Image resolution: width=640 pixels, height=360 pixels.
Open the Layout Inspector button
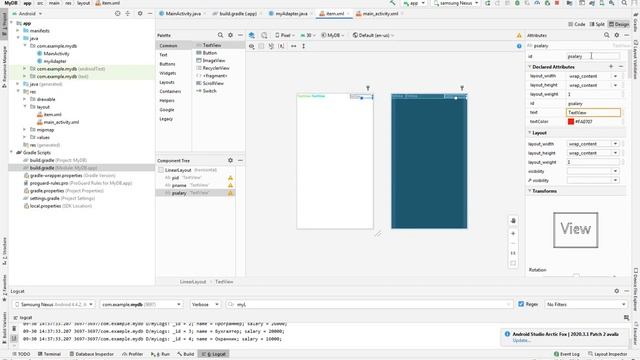[x=608, y=354]
